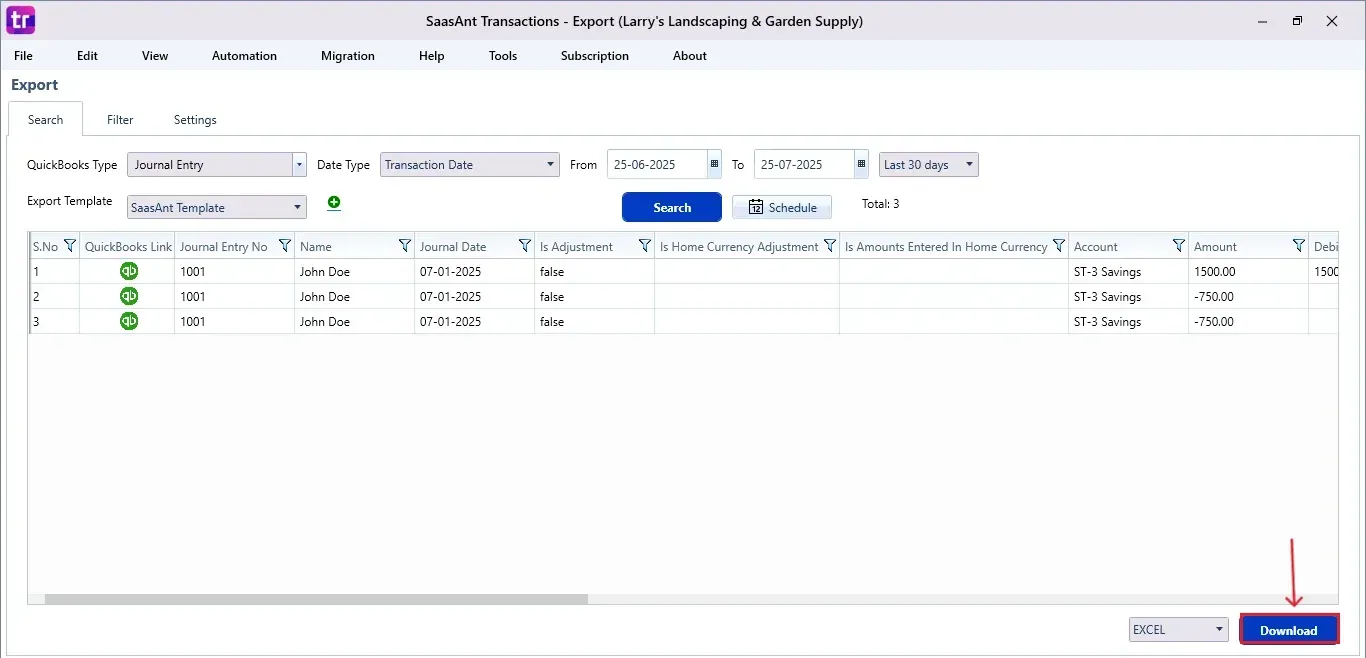Open QuickBooks link icon in row 2
The image size is (1366, 658).
128,296
